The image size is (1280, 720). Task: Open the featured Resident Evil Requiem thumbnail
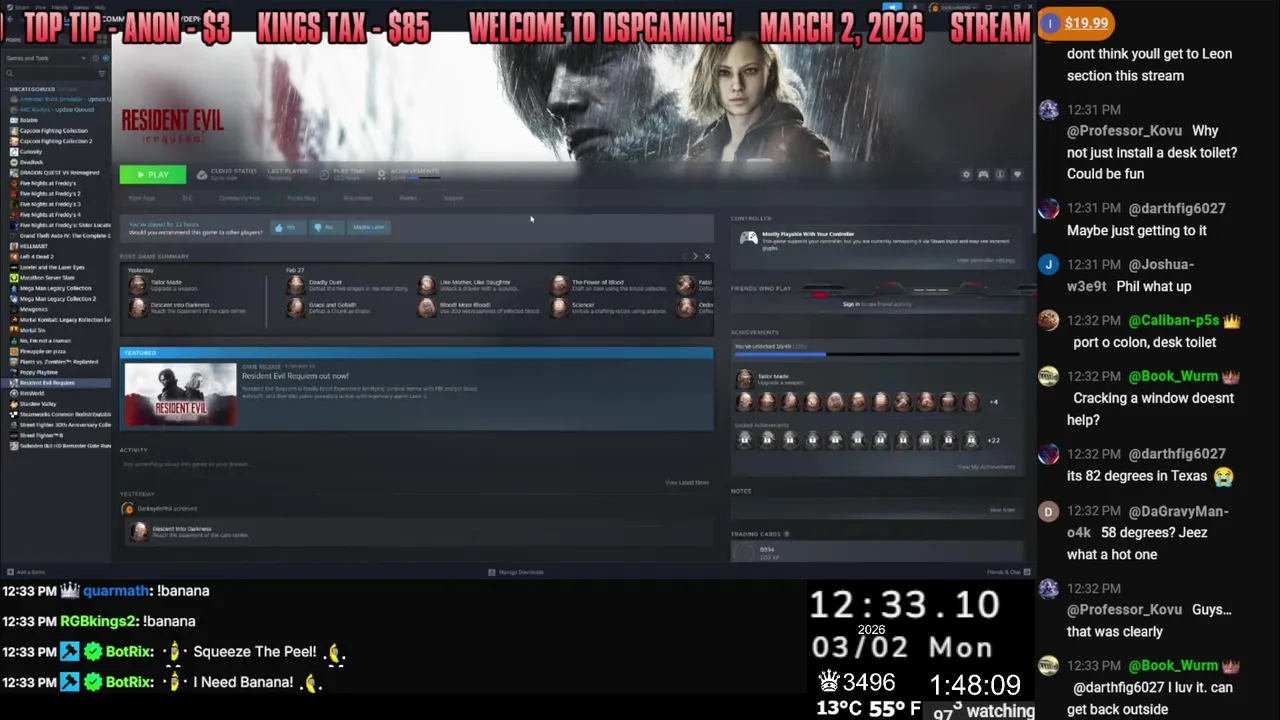tap(181, 395)
